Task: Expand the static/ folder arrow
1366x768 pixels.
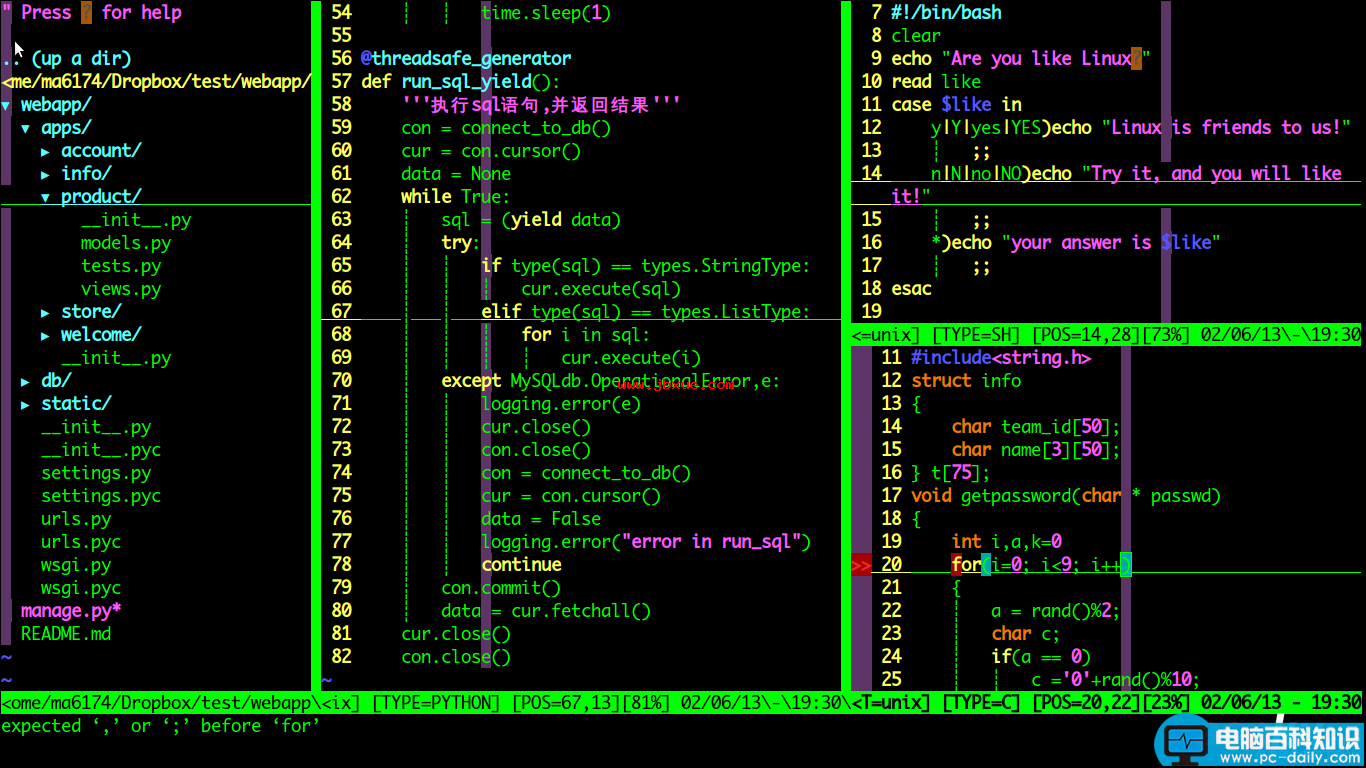Action: [x=26, y=404]
